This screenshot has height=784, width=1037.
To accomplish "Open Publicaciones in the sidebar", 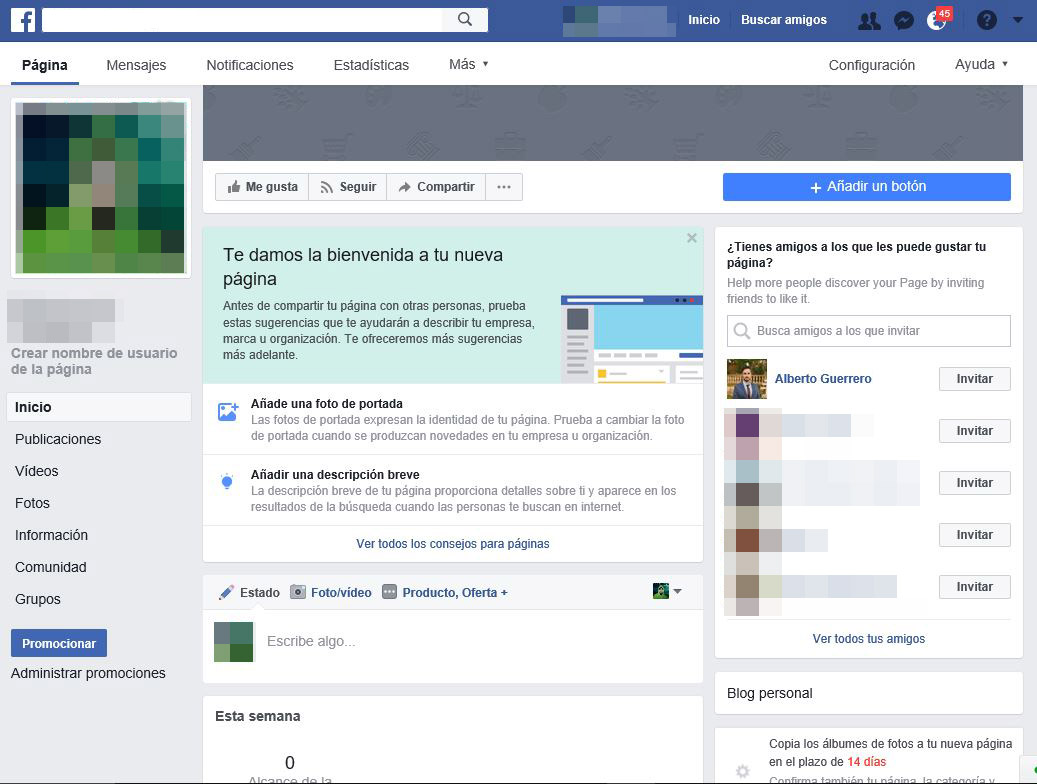I will pos(58,439).
